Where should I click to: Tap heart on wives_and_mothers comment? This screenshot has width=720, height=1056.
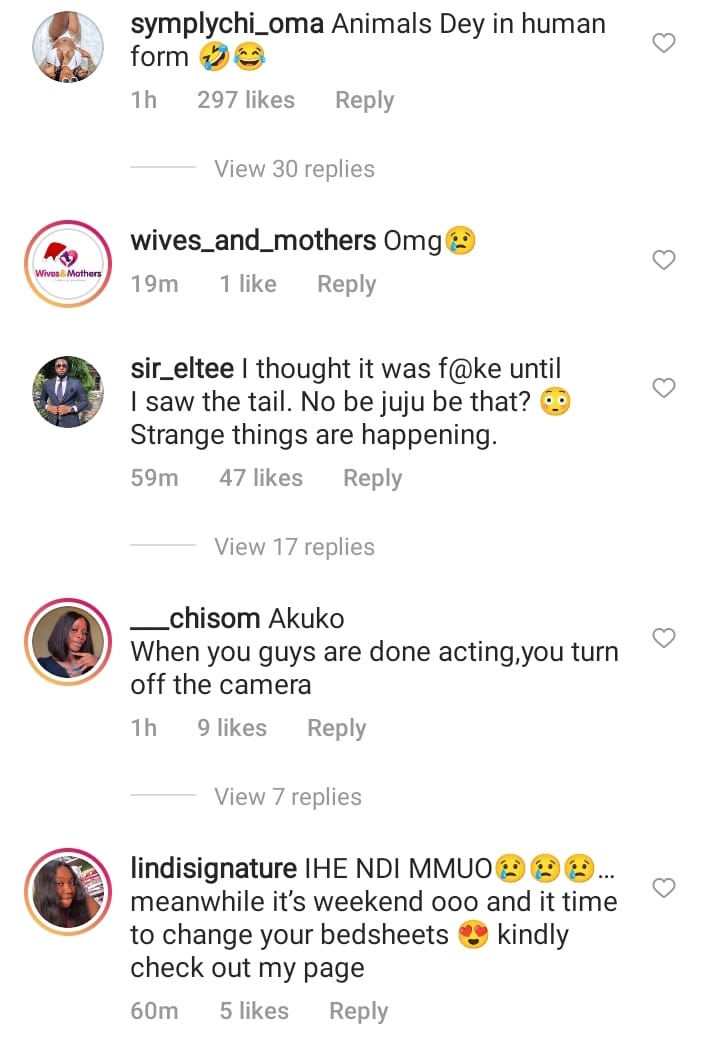click(664, 260)
